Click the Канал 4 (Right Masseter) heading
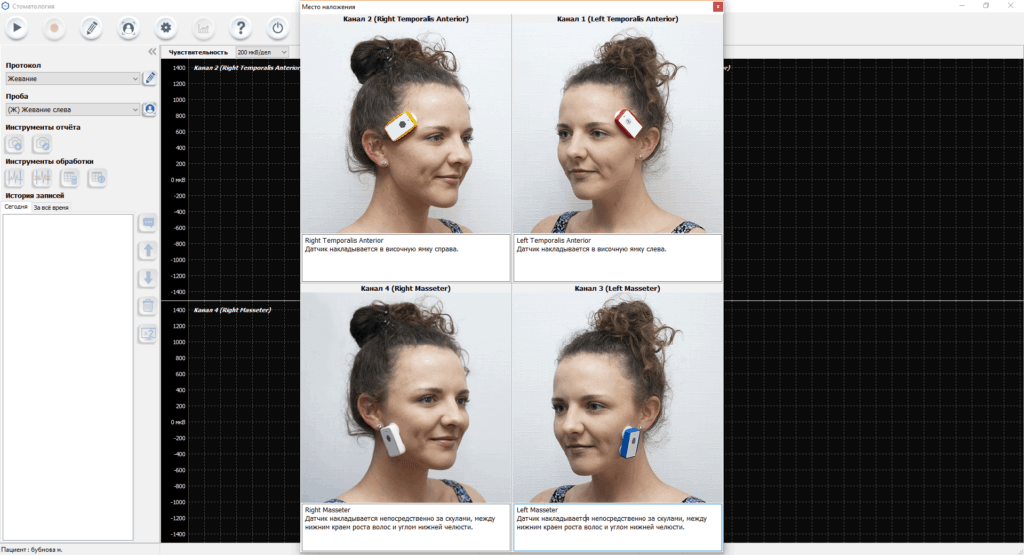This screenshot has width=1024, height=555. (406, 288)
